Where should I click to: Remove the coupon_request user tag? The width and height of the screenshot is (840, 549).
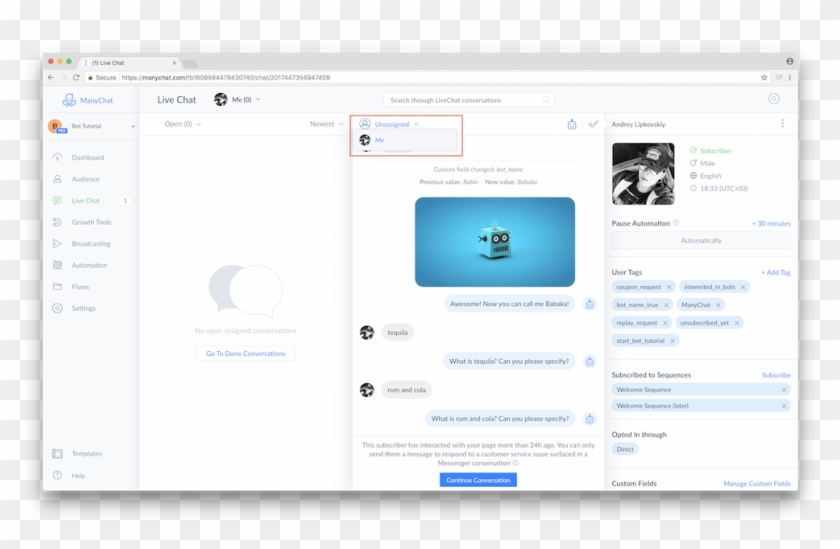669,287
